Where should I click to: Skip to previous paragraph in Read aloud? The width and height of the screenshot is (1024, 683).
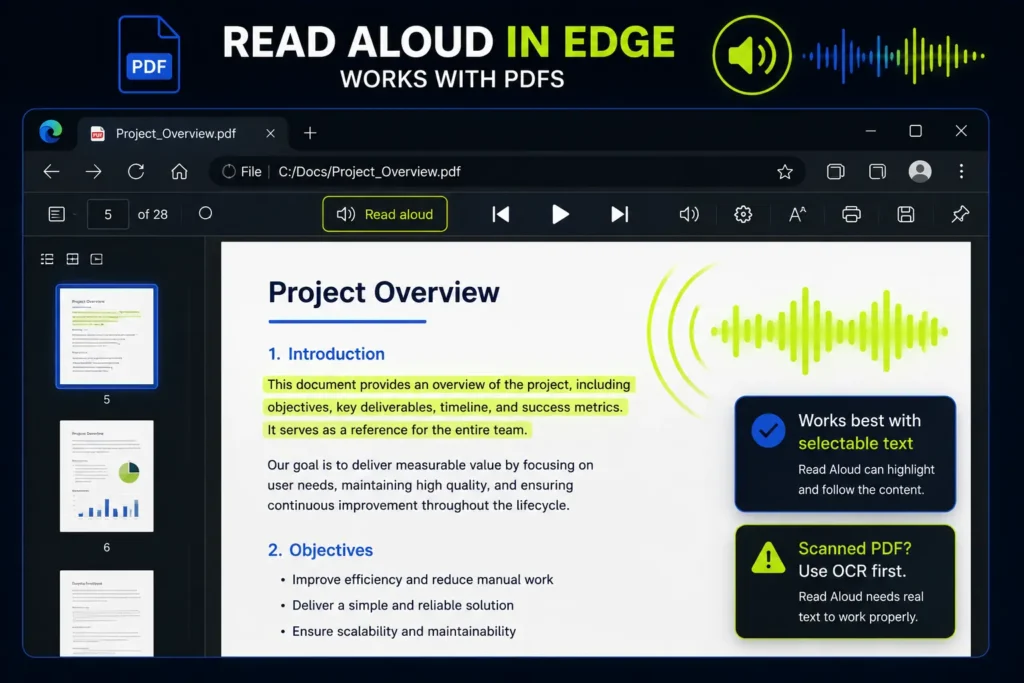pos(501,214)
